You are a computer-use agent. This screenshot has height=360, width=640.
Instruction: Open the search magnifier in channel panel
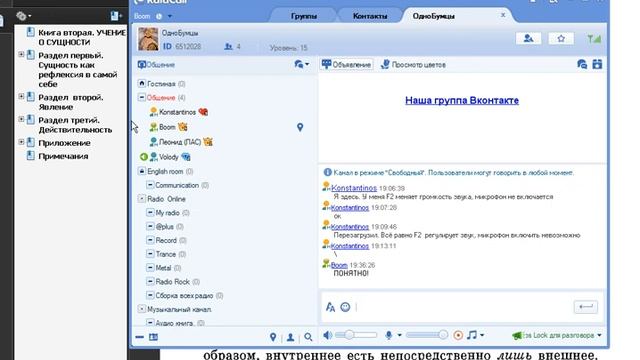(x=308, y=337)
